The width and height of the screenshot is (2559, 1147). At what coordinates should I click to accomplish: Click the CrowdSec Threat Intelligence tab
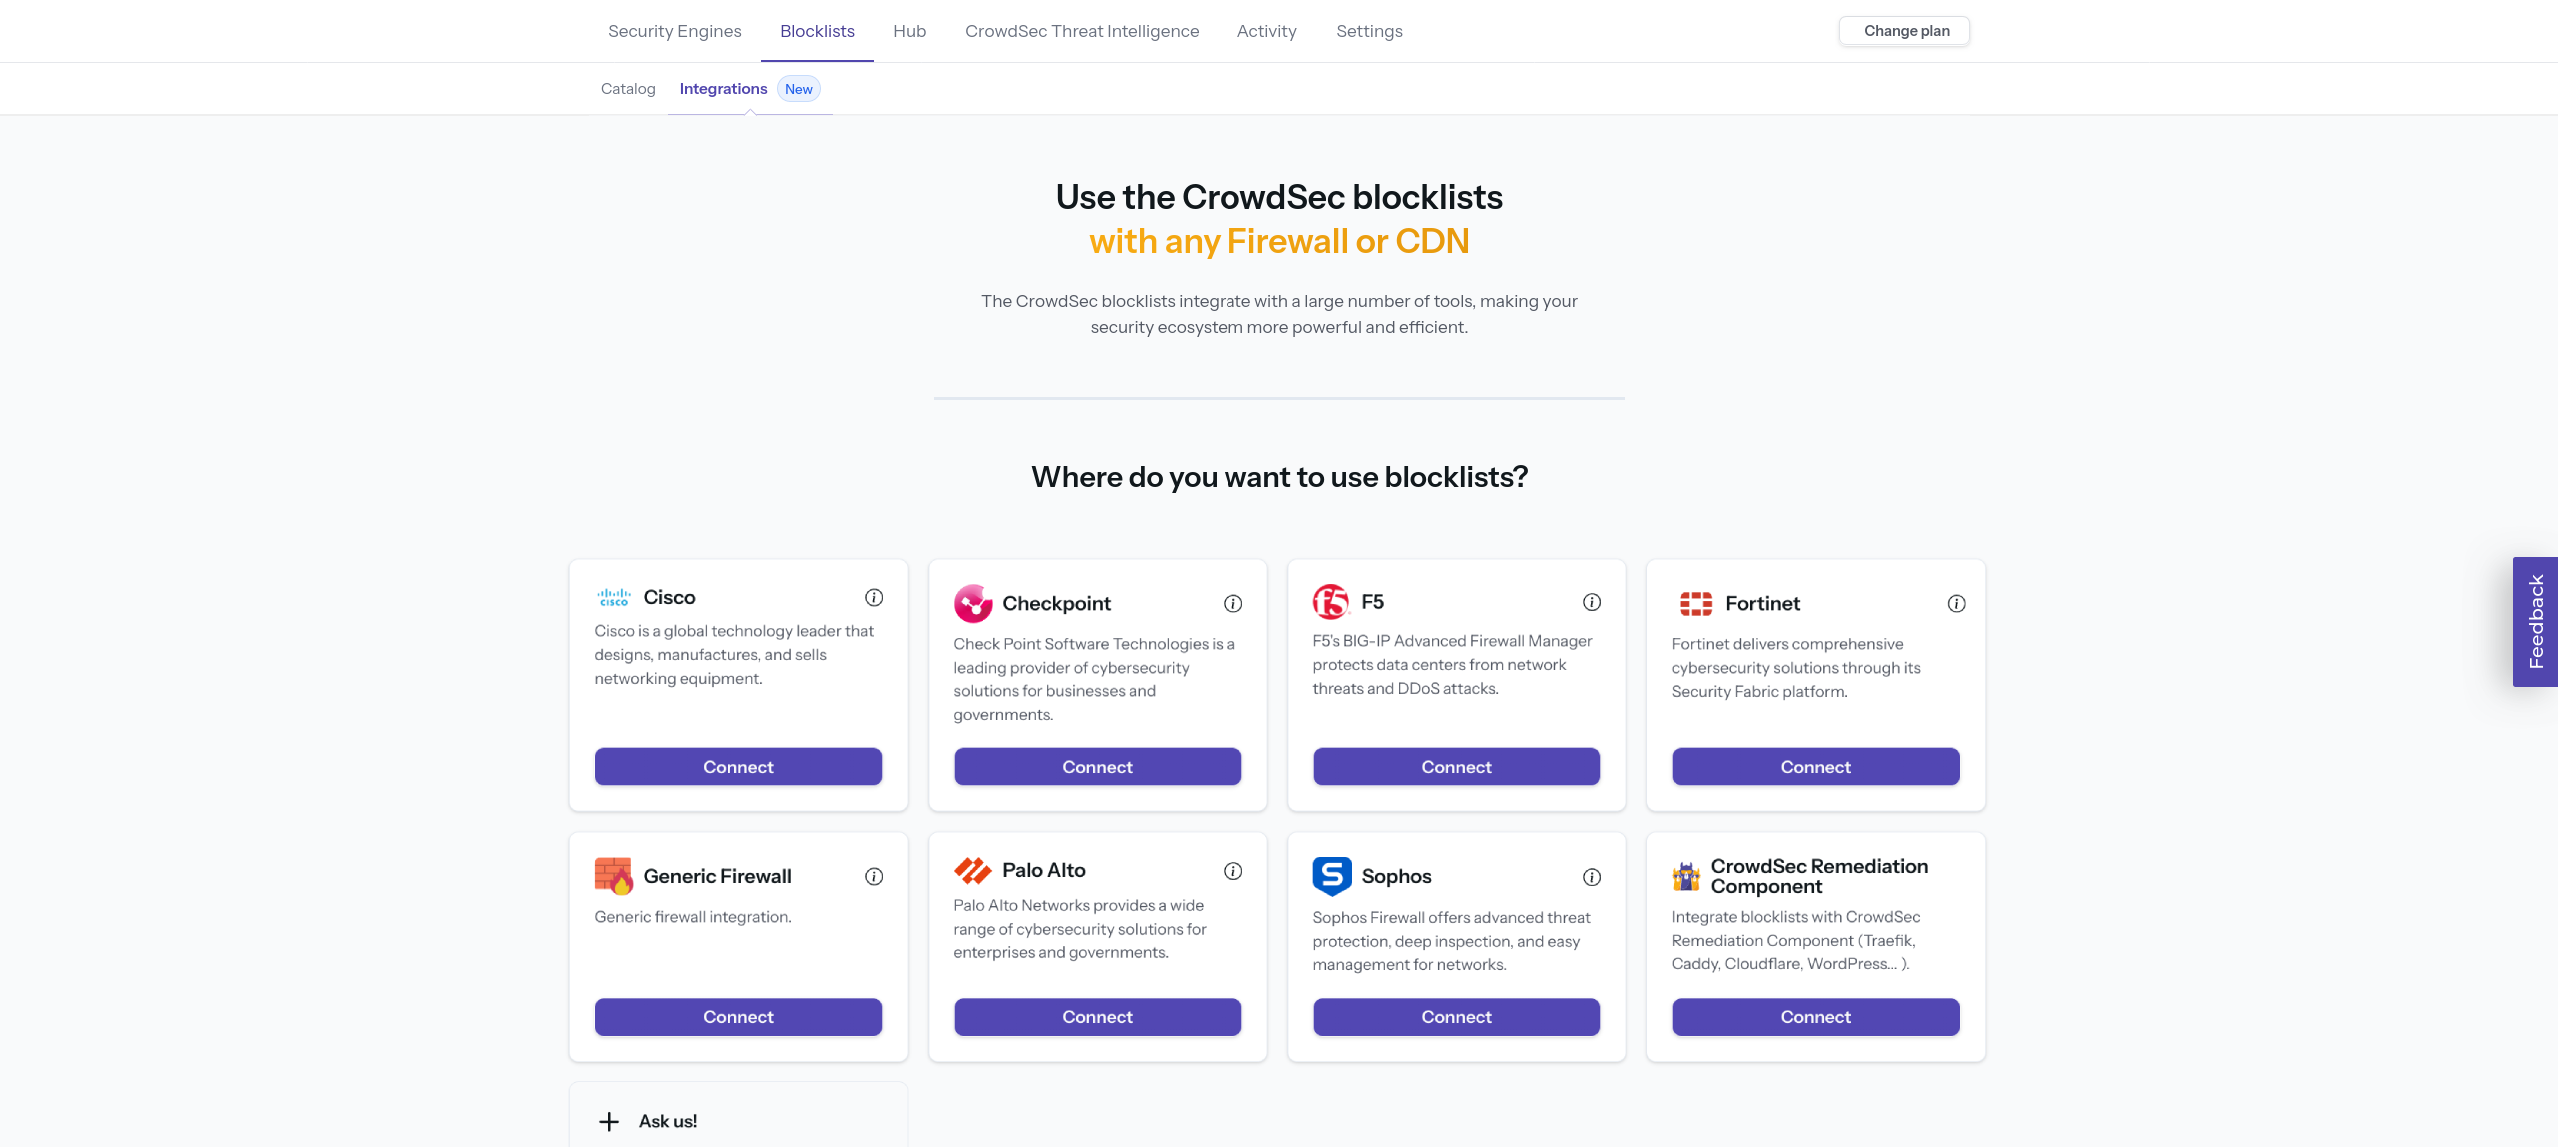1082,29
